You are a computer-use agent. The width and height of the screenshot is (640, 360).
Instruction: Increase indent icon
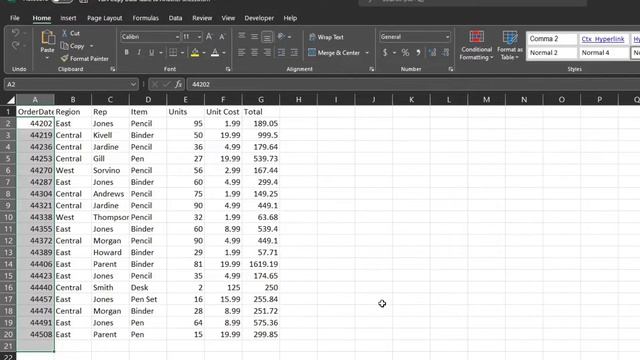[294, 53]
